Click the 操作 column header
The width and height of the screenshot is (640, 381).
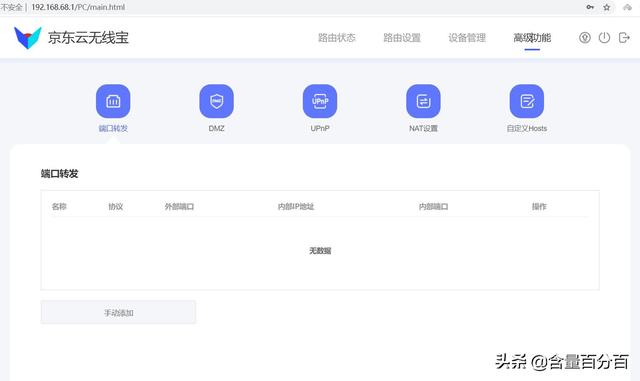(x=539, y=206)
